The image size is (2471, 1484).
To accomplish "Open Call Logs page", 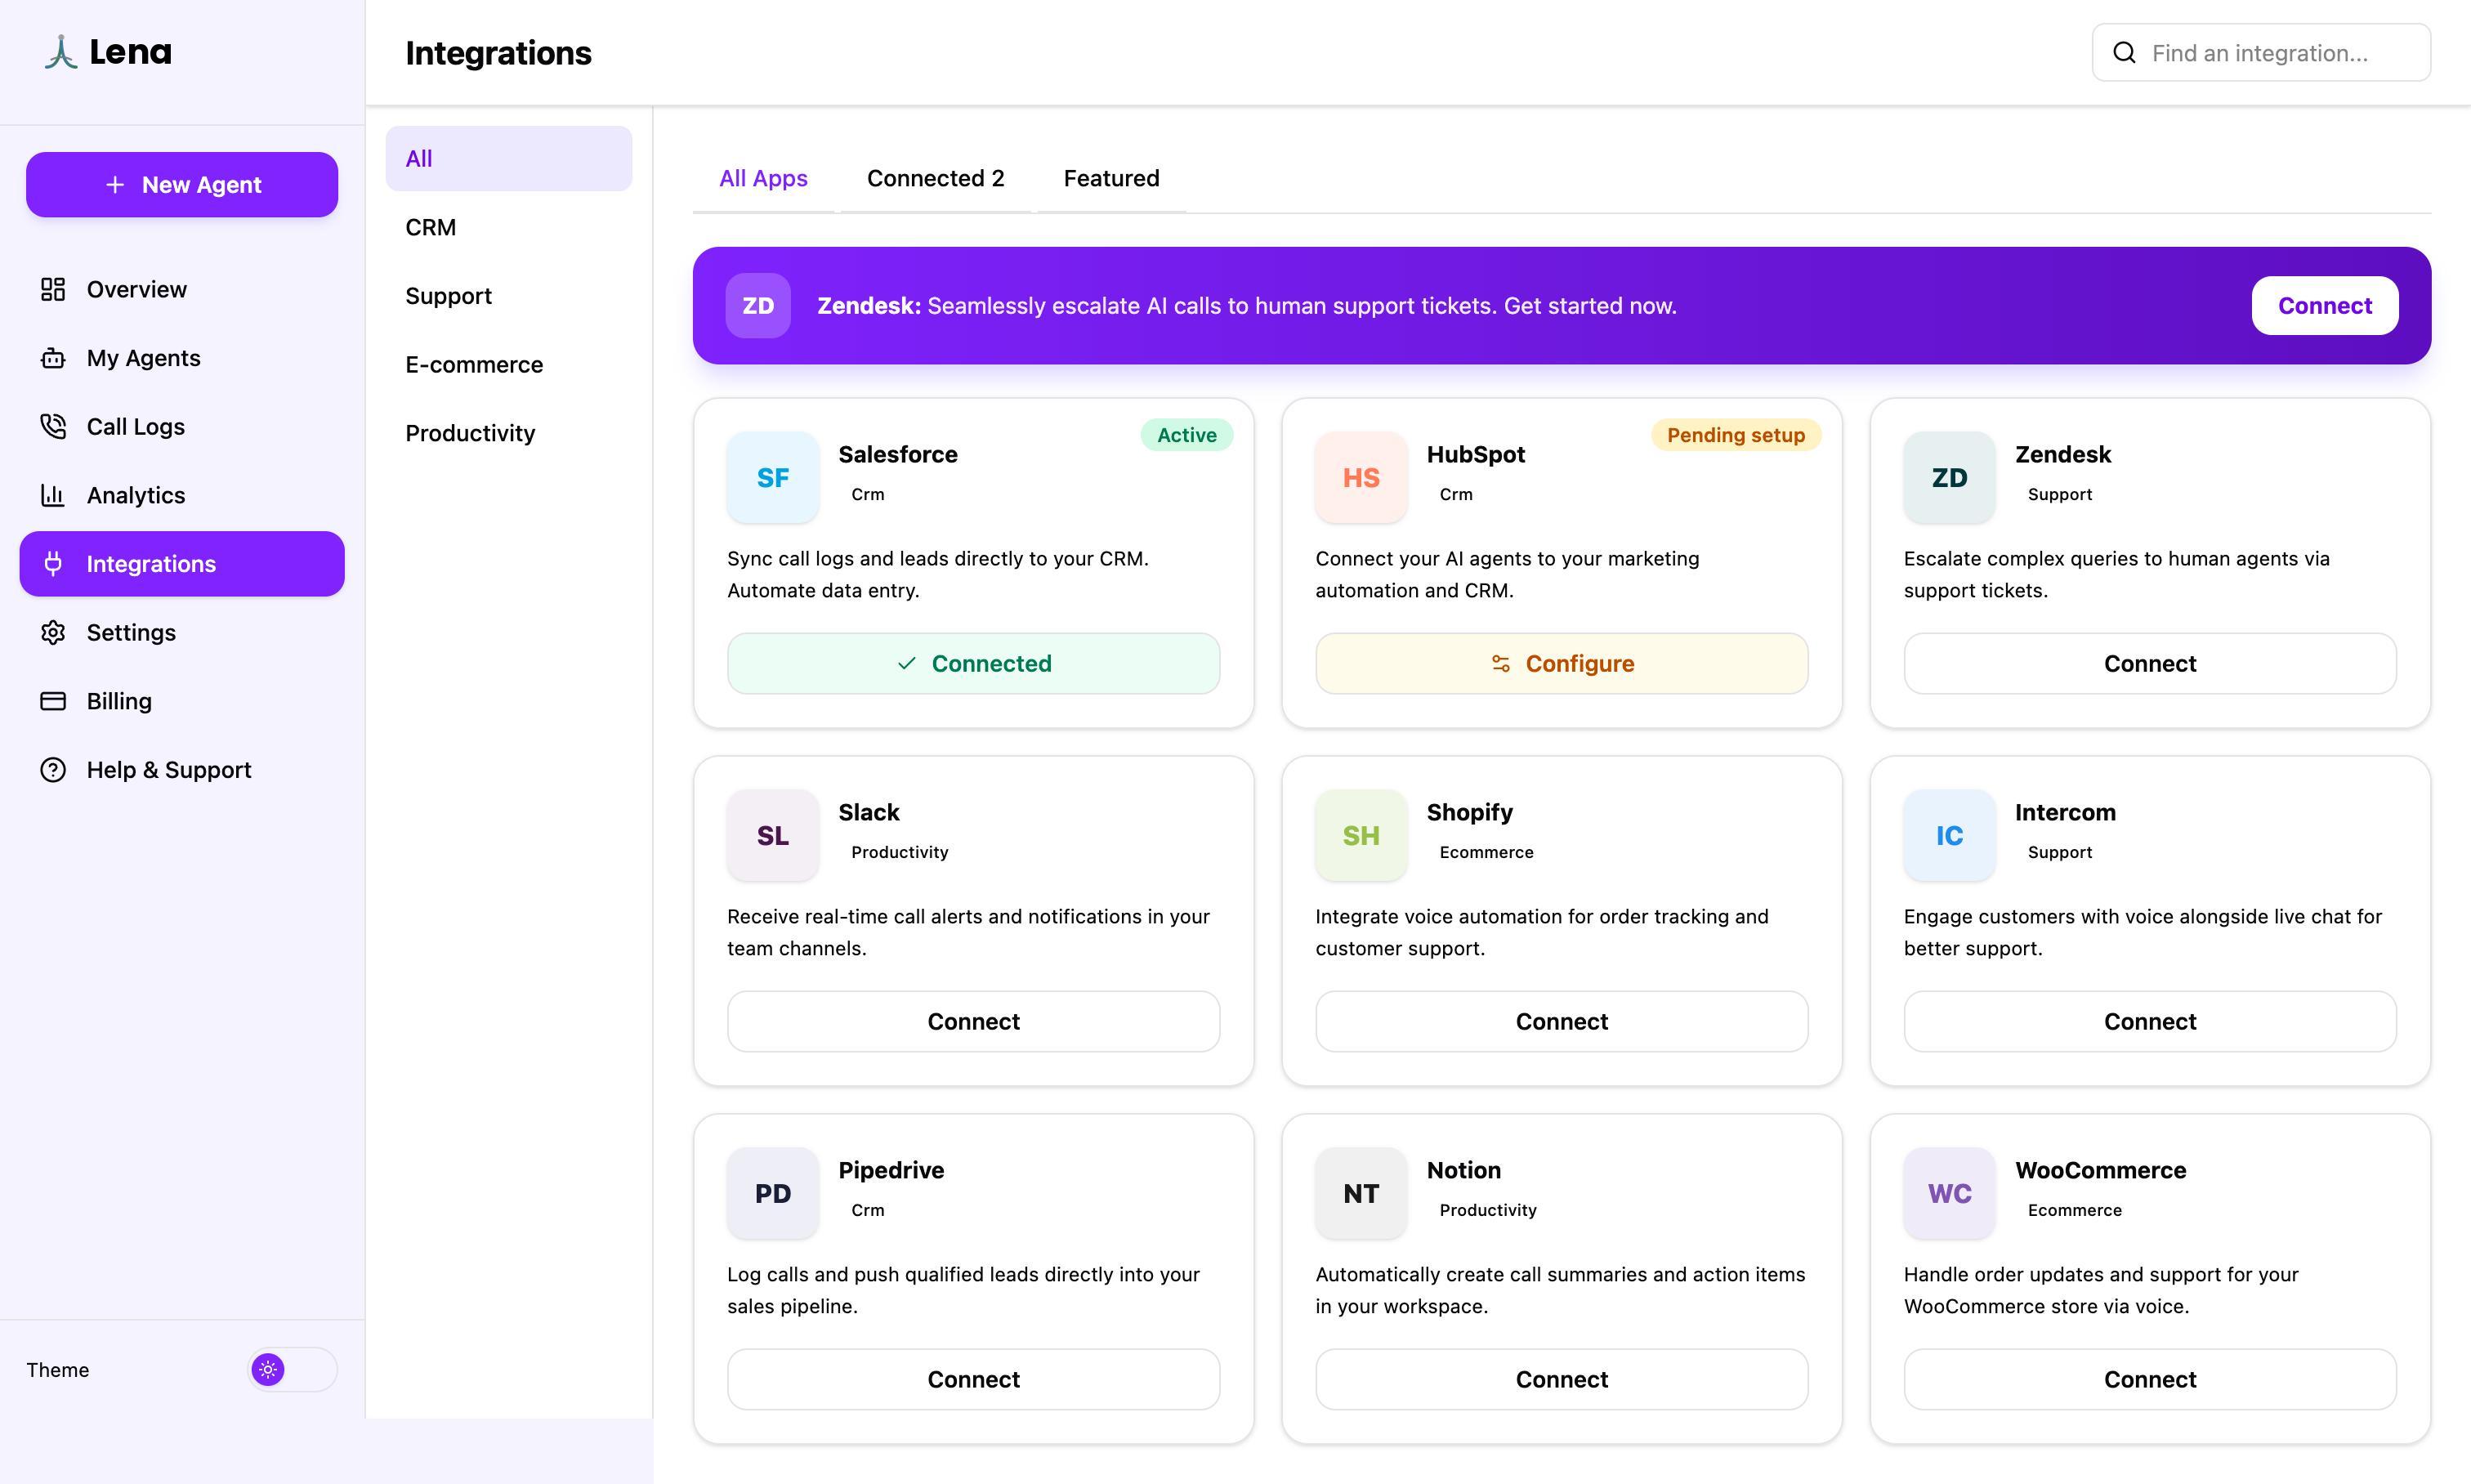I will 182,426.
